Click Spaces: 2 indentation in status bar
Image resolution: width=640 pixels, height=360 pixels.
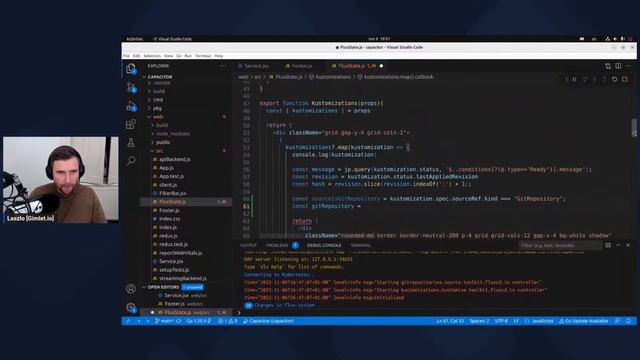tap(479, 321)
